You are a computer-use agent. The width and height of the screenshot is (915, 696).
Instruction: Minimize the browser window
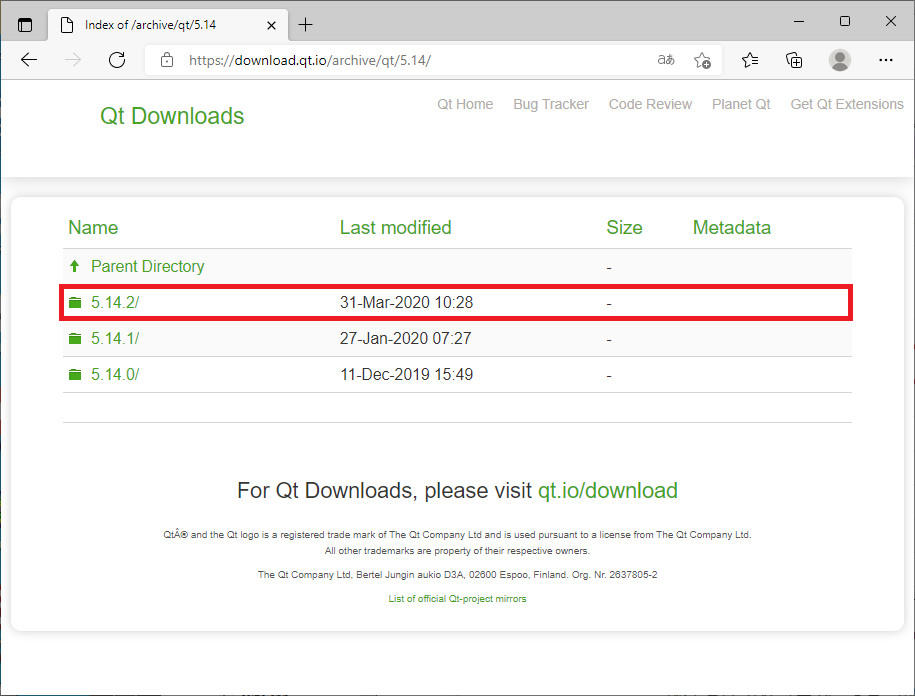click(x=799, y=21)
